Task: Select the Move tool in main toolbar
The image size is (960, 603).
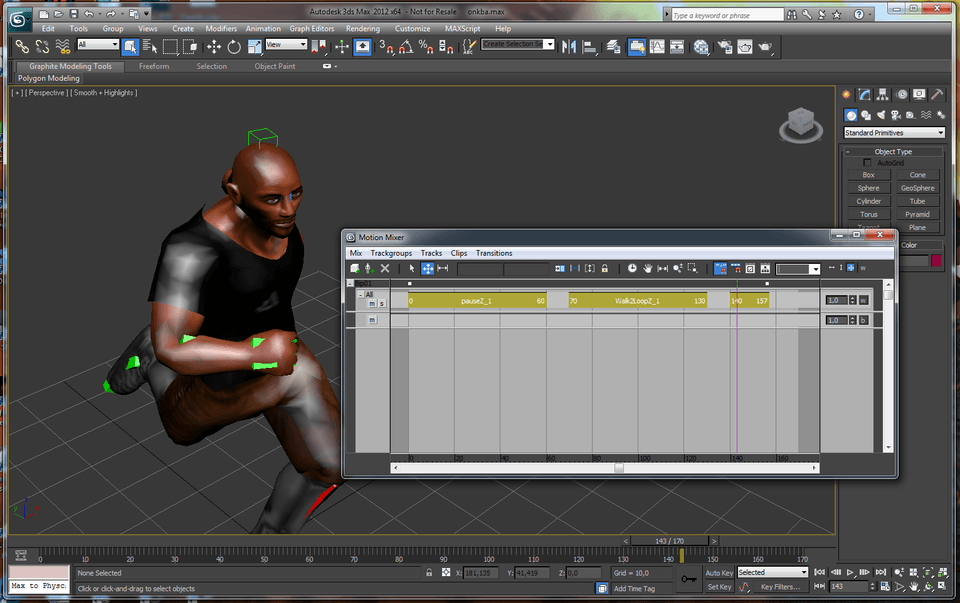Action: coord(214,47)
